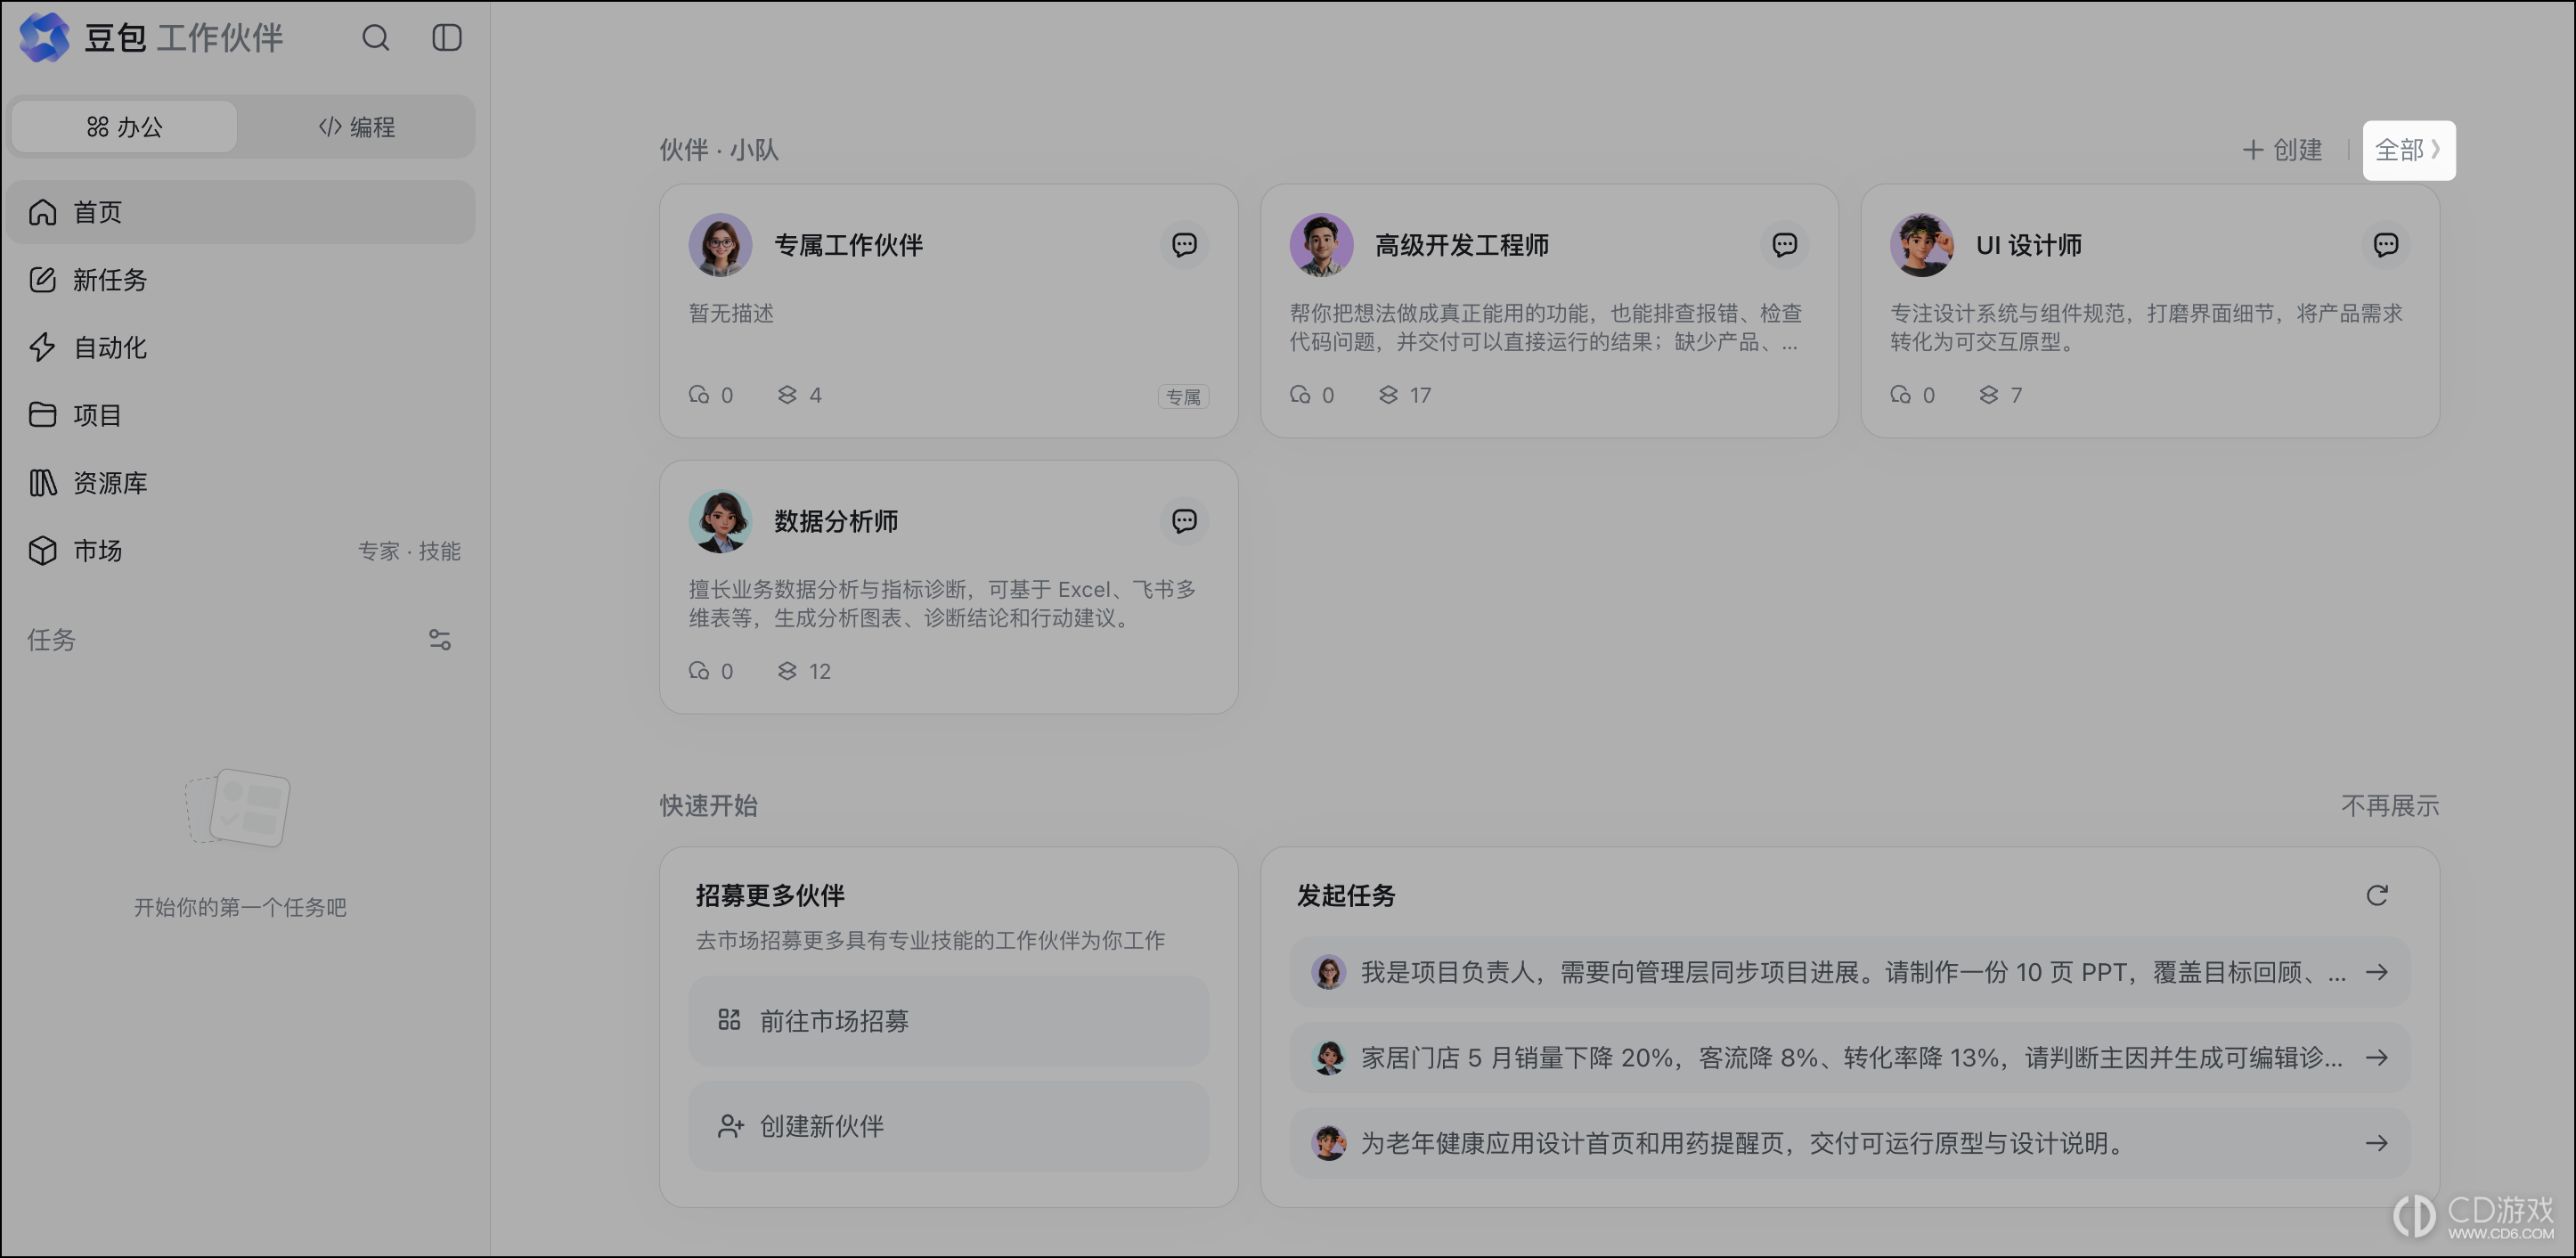
Task: Click skill count icon showing 7 on UI 设计师
Action: [x=1988, y=395]
